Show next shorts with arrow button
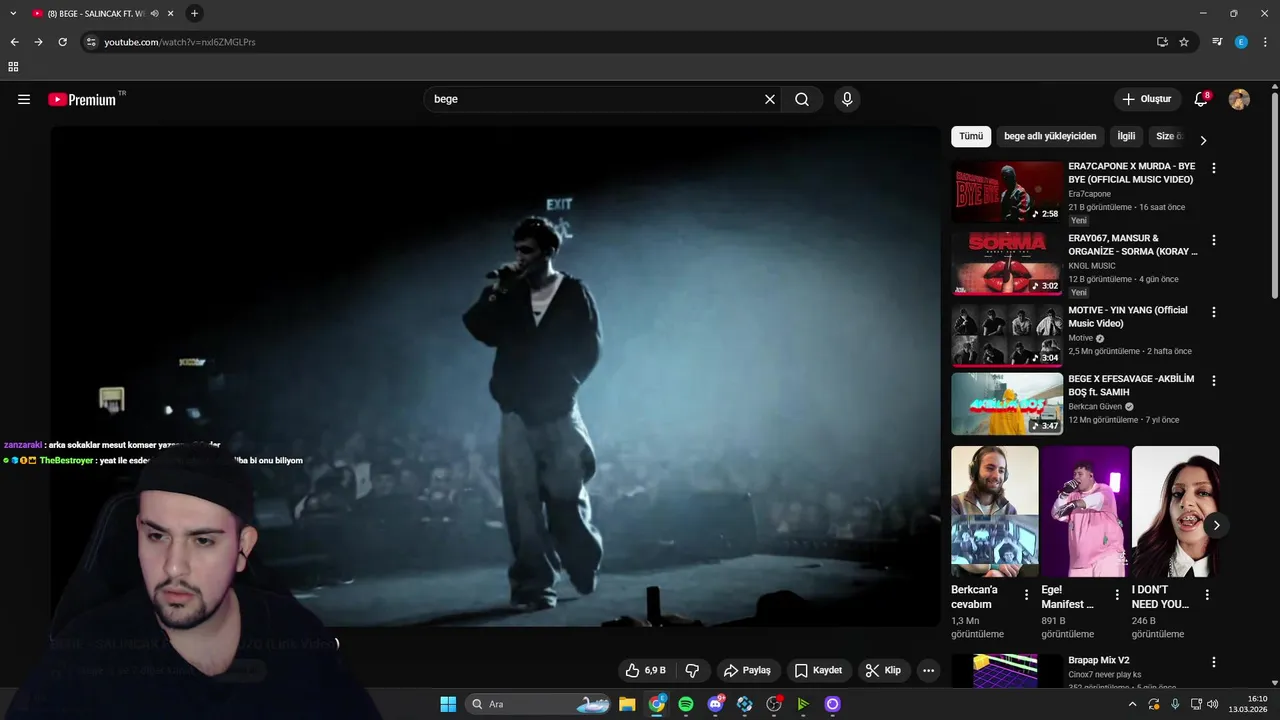Screen dimensions: 1280x720 [1216, 525]
